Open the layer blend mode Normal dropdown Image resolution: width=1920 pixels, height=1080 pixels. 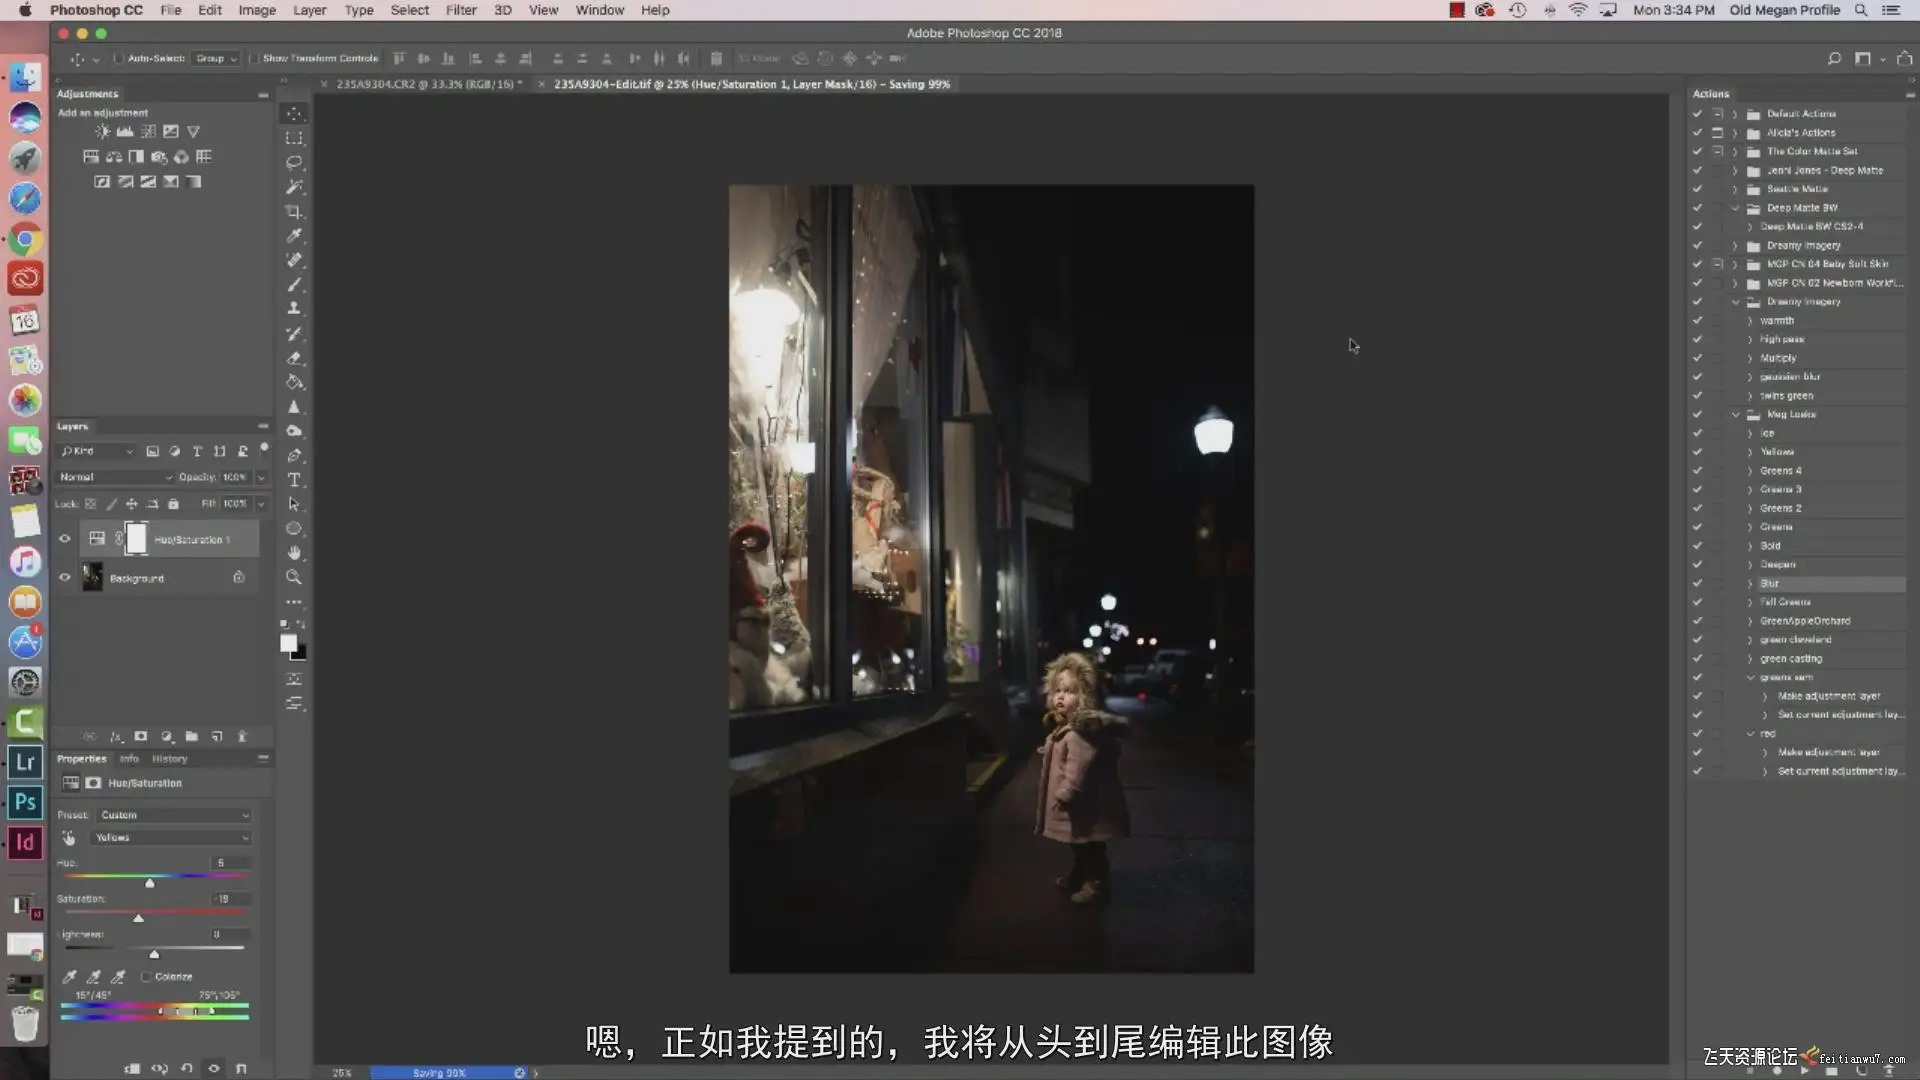coord(115,477)
